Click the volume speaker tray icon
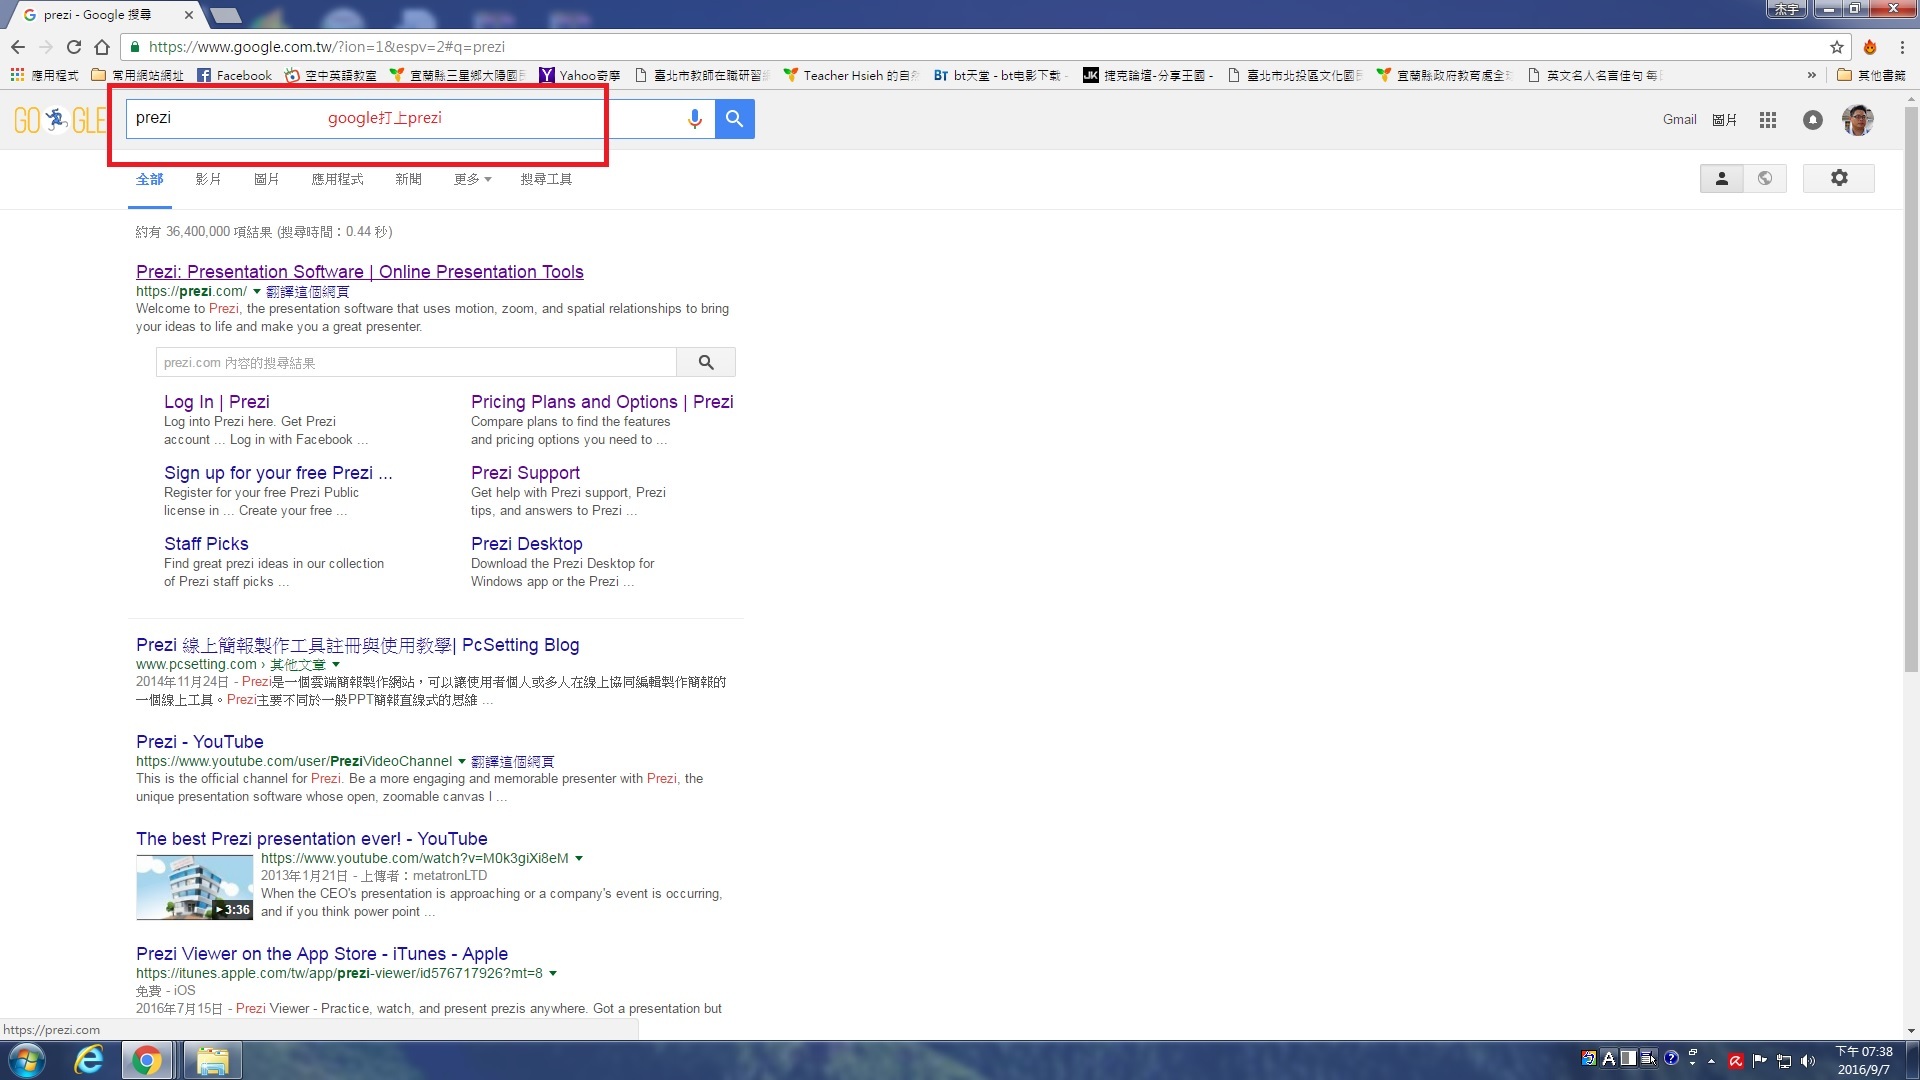The height and width of the screenshot is (1080, 1920). pos(1808,1061)
